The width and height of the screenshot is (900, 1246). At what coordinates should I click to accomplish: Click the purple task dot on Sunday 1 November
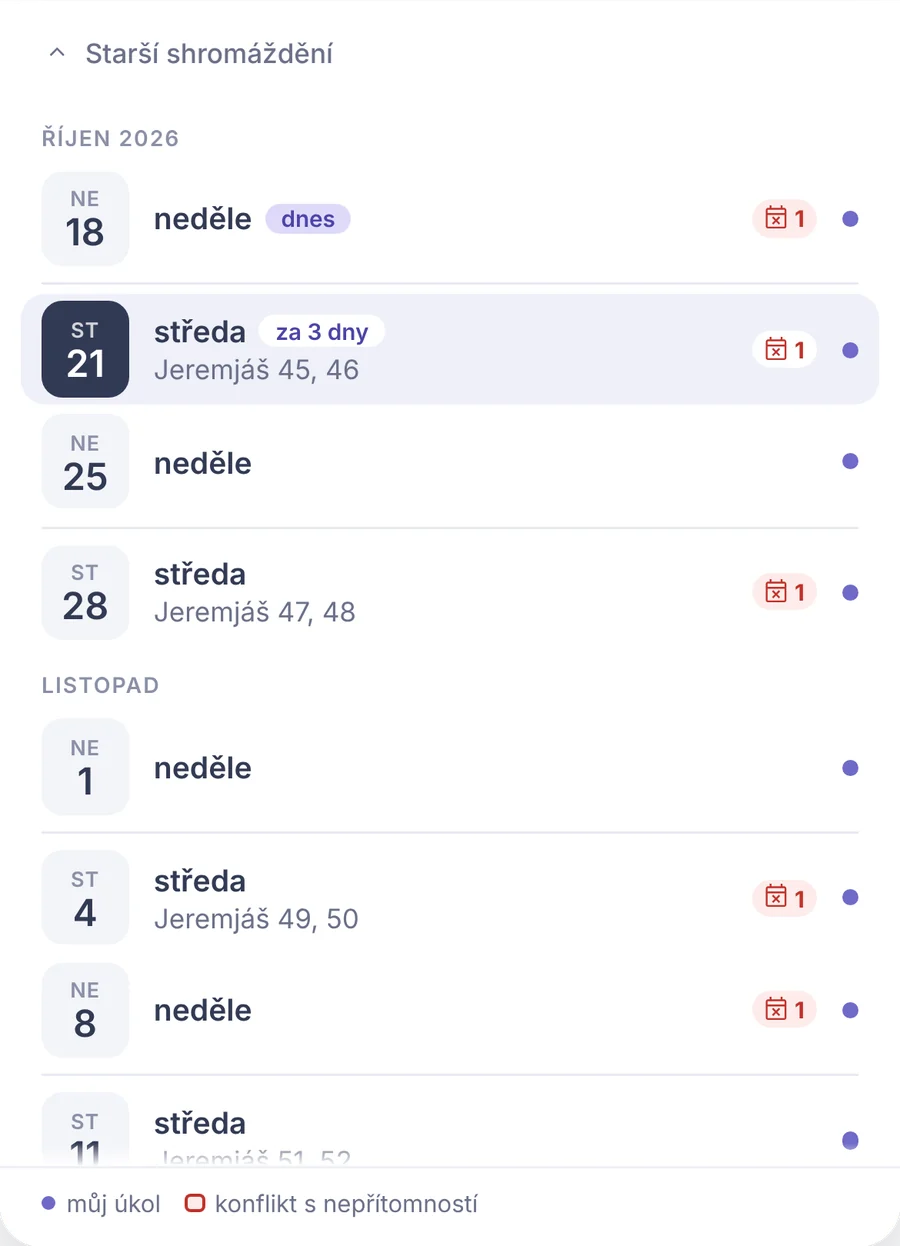[x=850, y=768]
